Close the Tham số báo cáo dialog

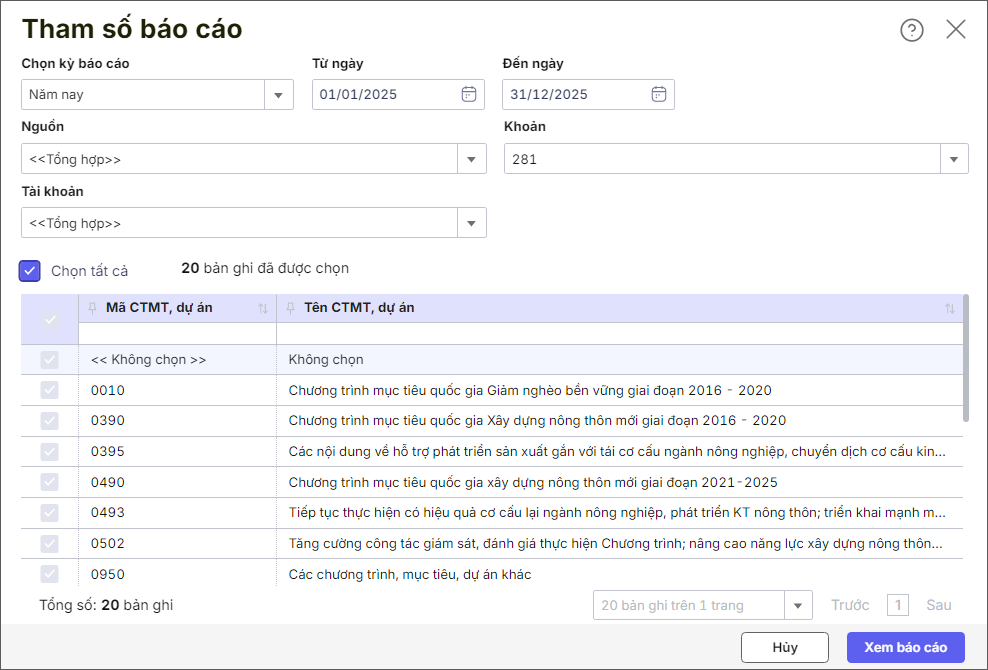click(956, 29)
